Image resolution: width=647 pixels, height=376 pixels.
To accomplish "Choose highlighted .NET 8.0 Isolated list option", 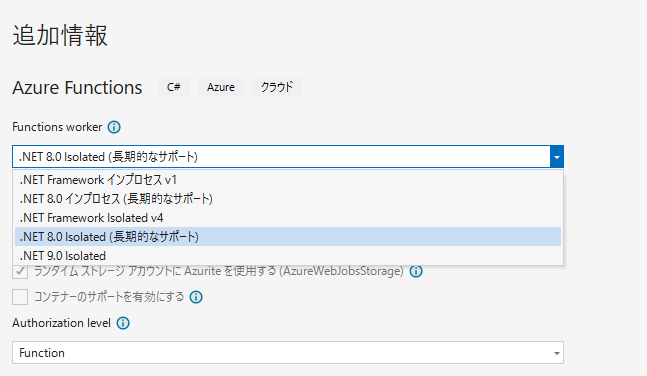I will (x=288, y=237).
